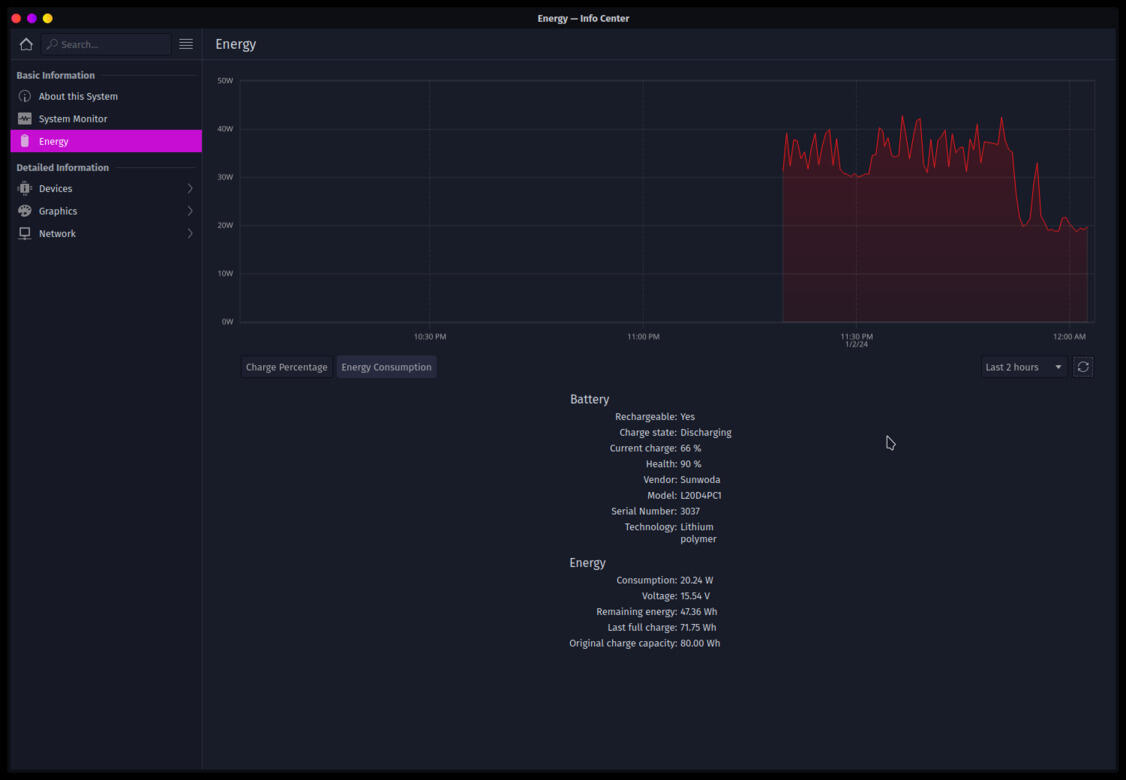Click the 12:00 AM axis label

click(x=1069, y=336)
